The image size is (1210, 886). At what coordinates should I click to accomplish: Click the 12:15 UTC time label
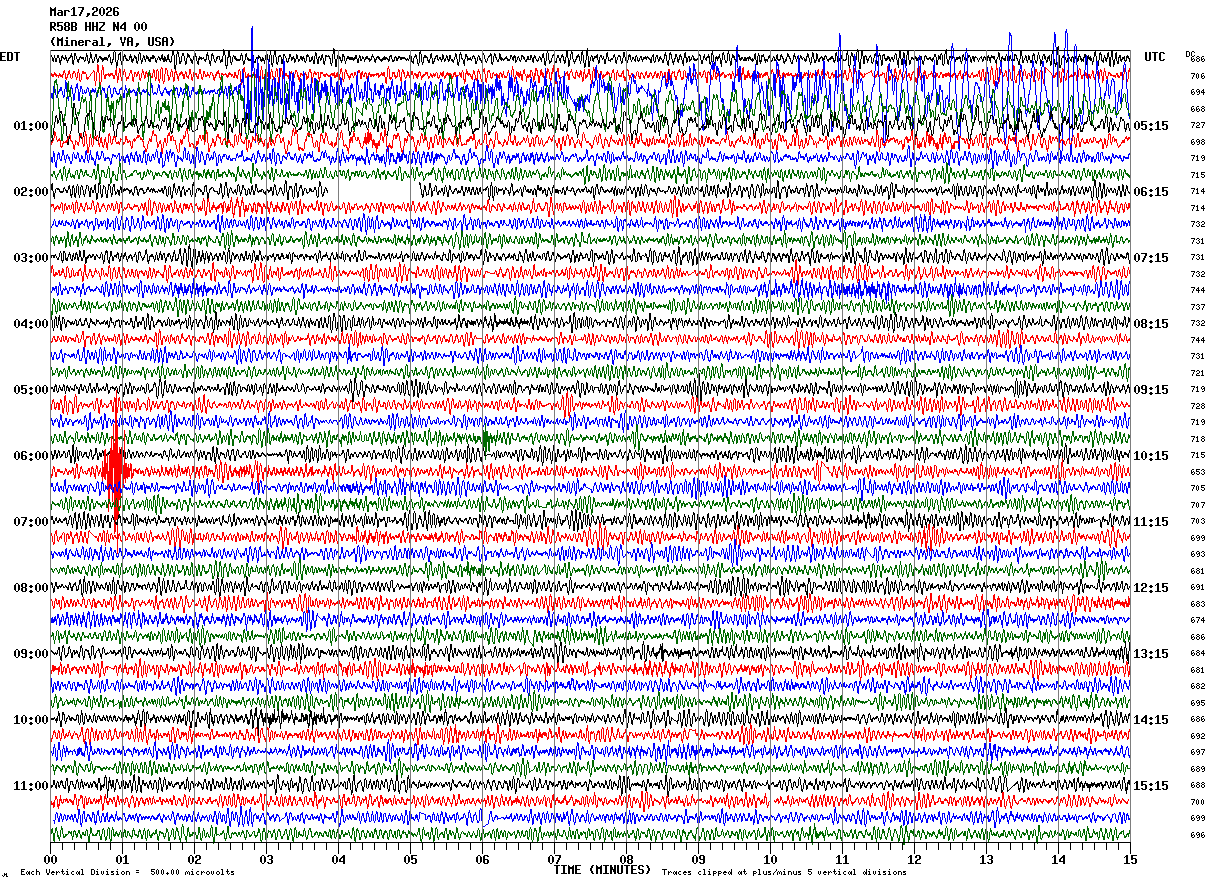tap(1151, 588)
